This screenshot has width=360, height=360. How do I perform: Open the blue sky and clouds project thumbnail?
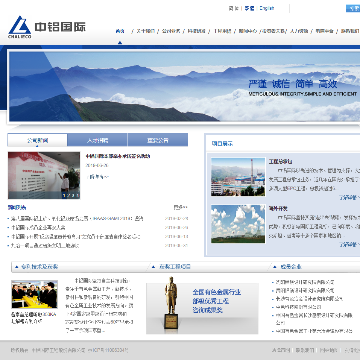click(x=238, y=224)
